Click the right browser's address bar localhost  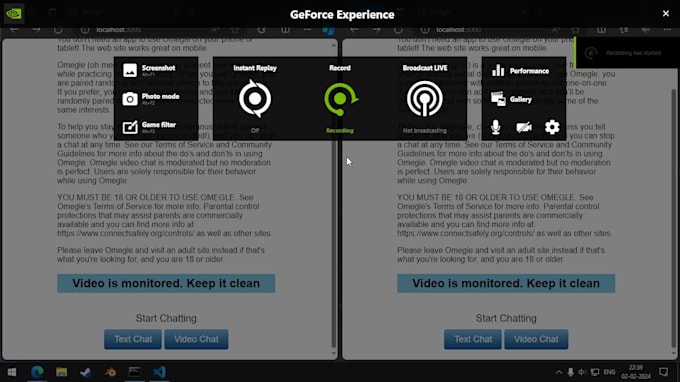pos(458,30)
